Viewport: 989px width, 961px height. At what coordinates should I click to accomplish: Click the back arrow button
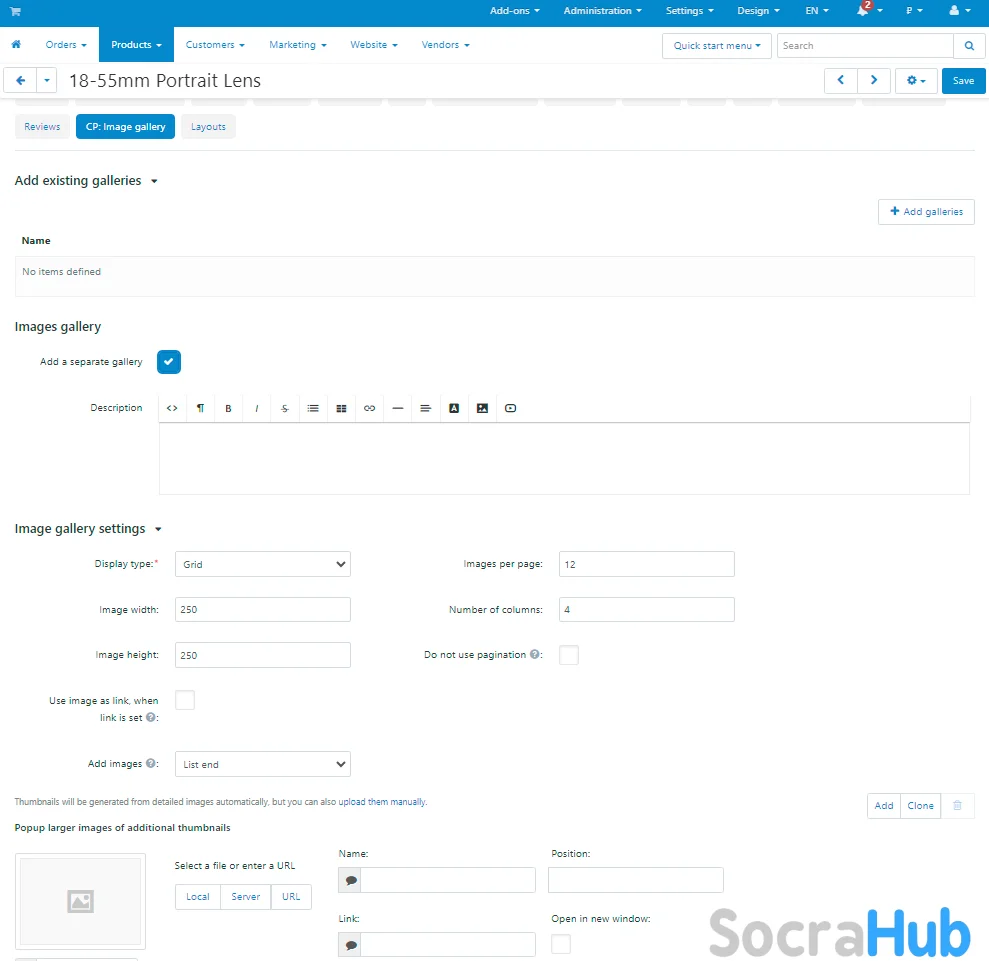[x=20, y=81]
